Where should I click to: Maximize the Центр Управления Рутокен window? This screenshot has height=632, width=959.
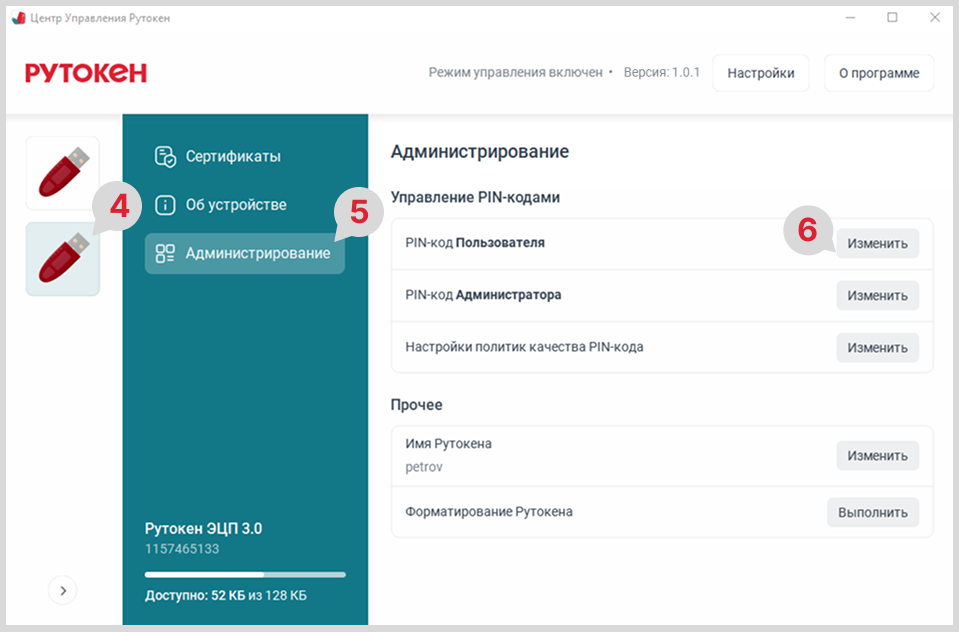click(892, 17)
